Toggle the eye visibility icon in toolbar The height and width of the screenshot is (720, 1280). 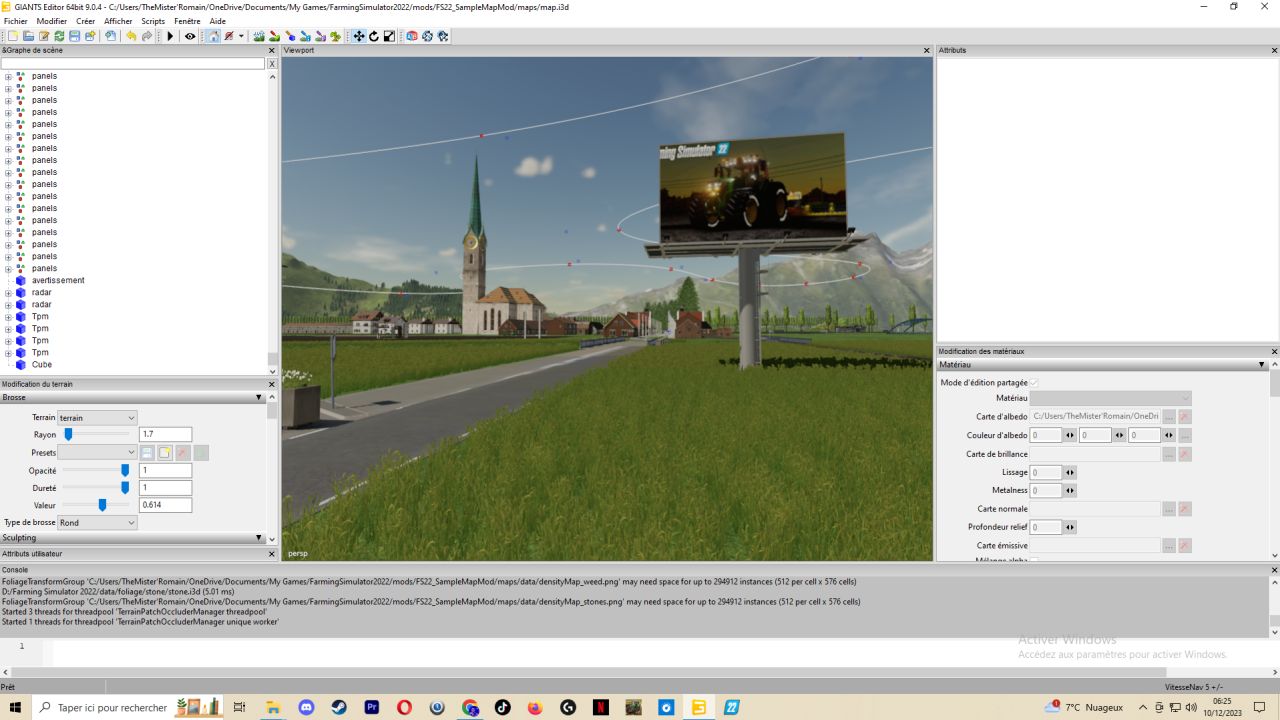click(190, 36)
